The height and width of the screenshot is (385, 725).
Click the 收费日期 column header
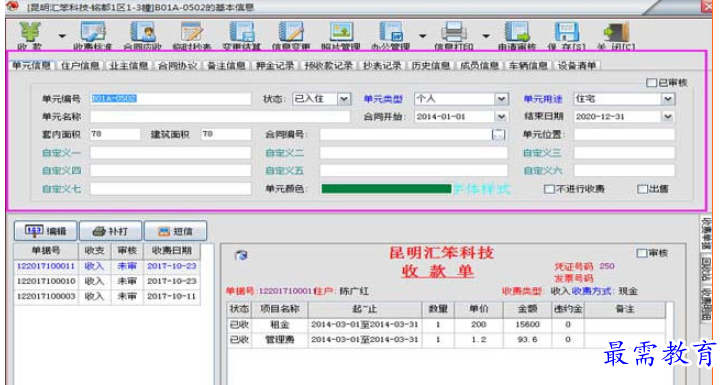(172, 251)
